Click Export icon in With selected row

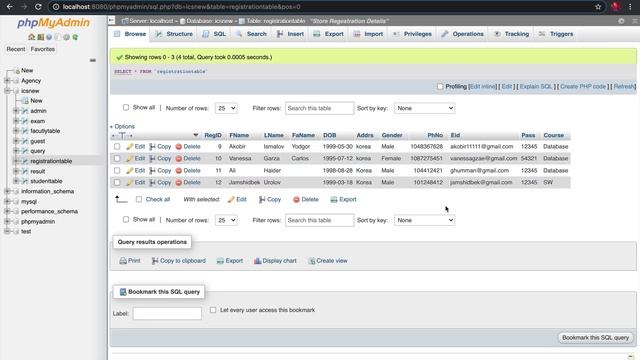tap(334, 200)
